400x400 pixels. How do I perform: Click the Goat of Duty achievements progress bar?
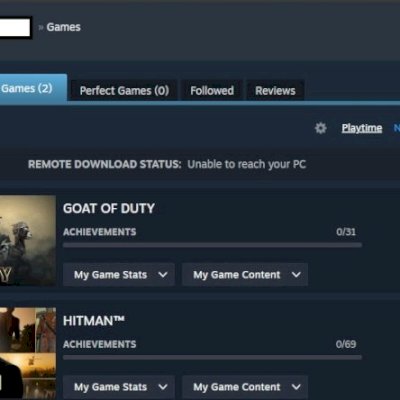point(212,245)
